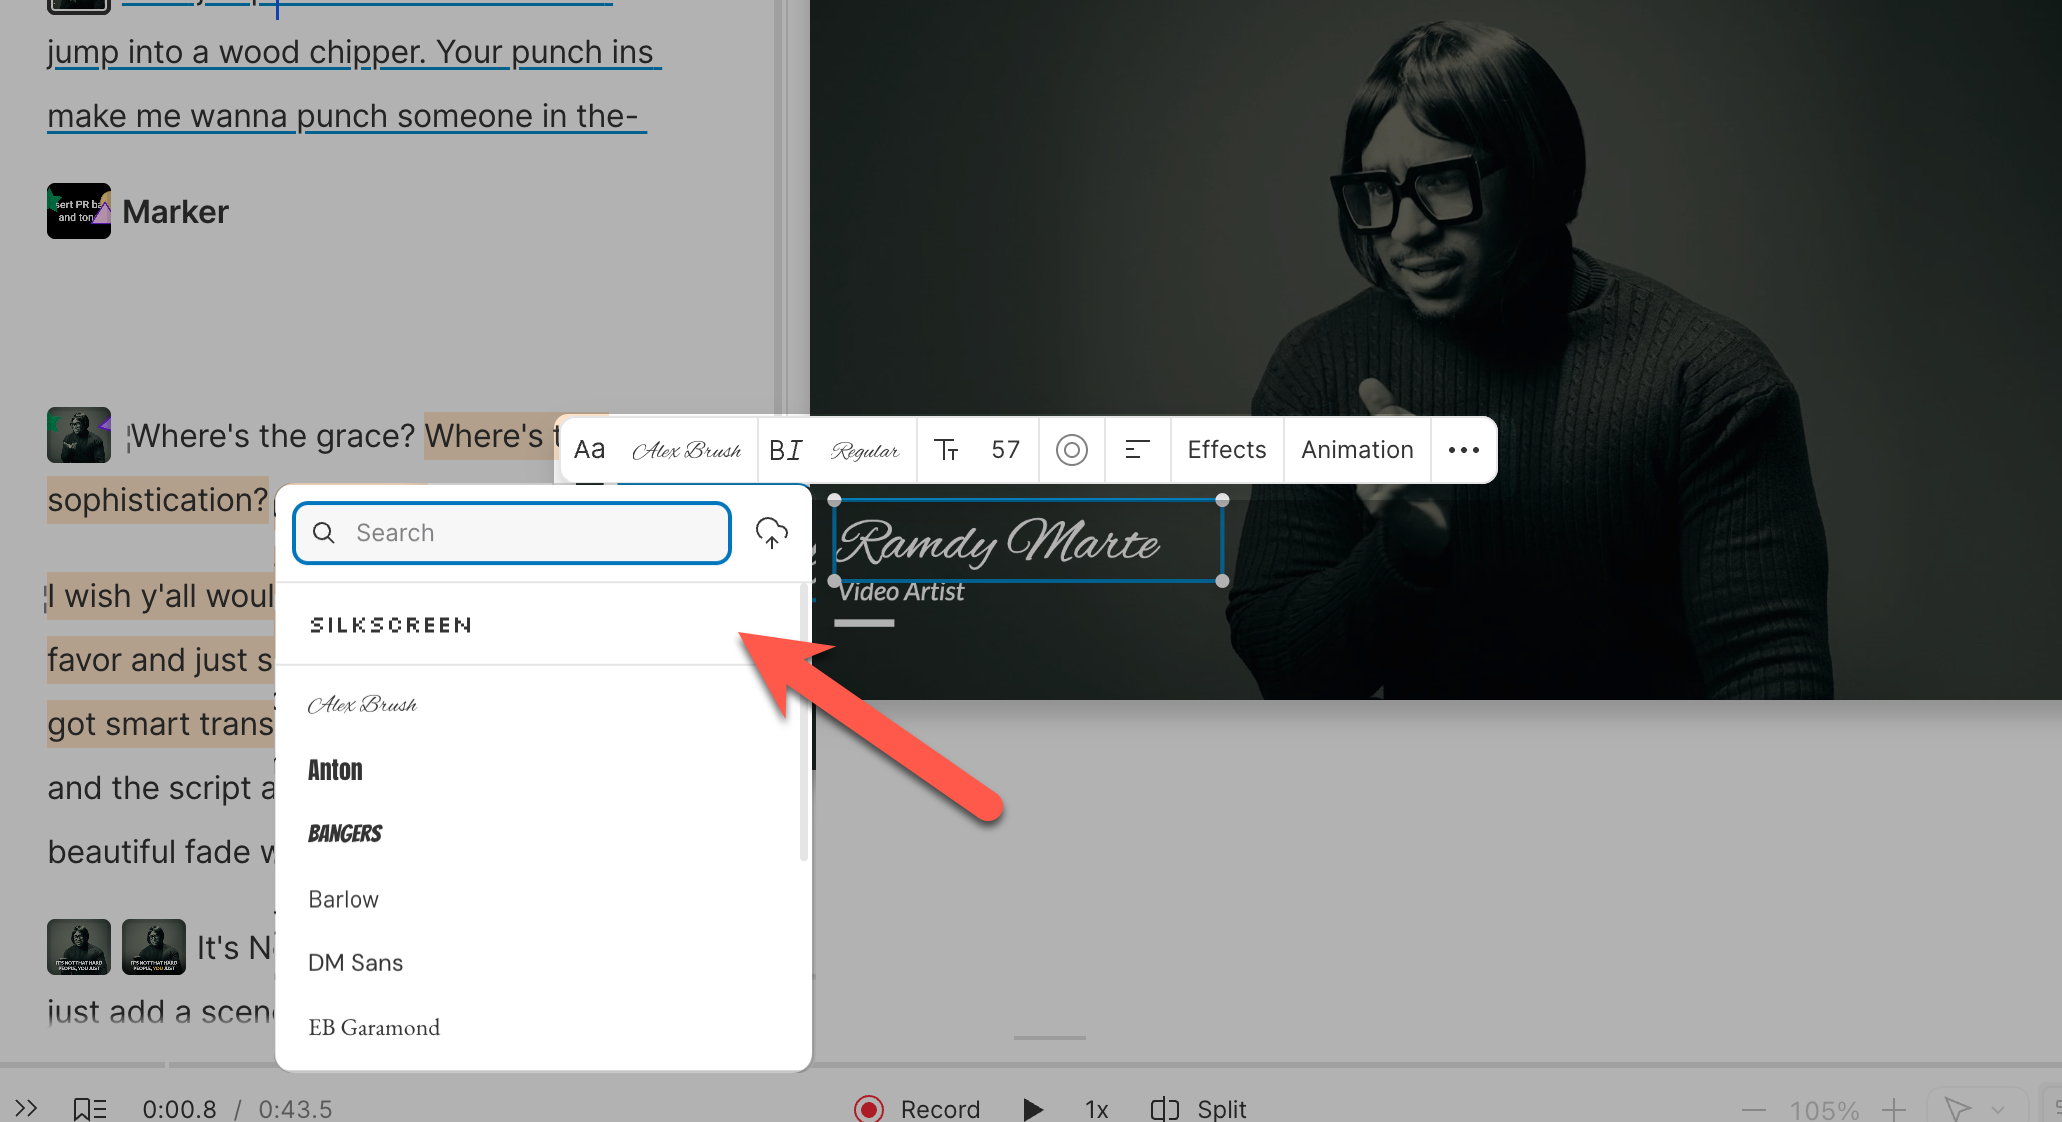Open the Effects menu item
Viewport: 2062px width, 1122px height.
[1226, 450]
